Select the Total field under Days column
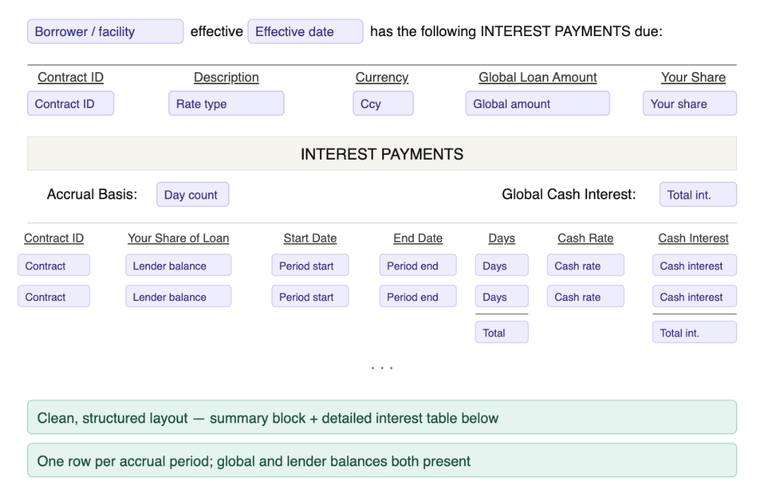 [501, 333]
